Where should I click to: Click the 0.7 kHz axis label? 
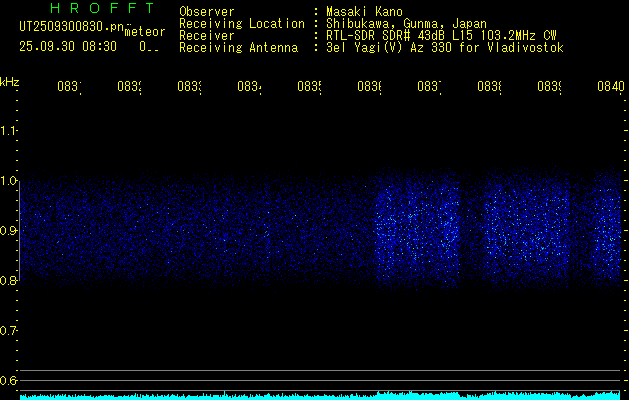point(9,331)
